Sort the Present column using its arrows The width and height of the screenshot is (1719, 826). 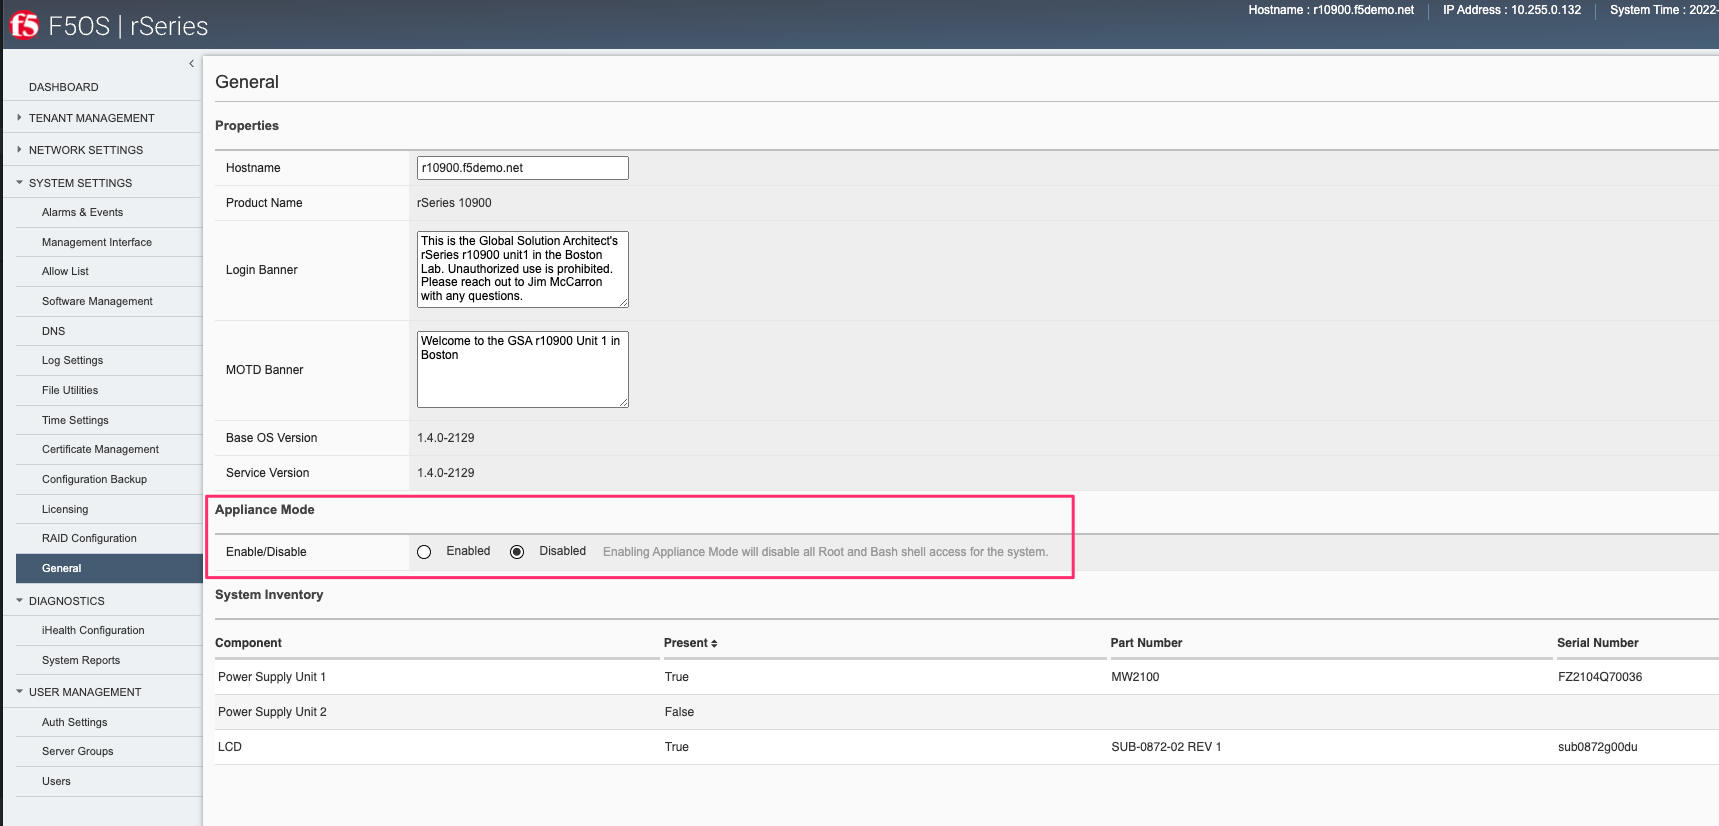[x=714, y=644]
